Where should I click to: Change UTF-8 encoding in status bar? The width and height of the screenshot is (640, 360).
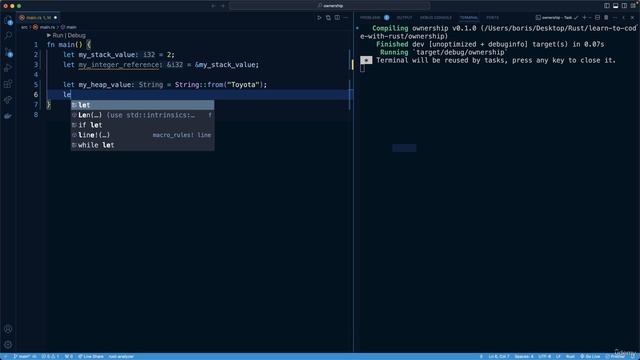pyautogui.click(x=544, y=356)
